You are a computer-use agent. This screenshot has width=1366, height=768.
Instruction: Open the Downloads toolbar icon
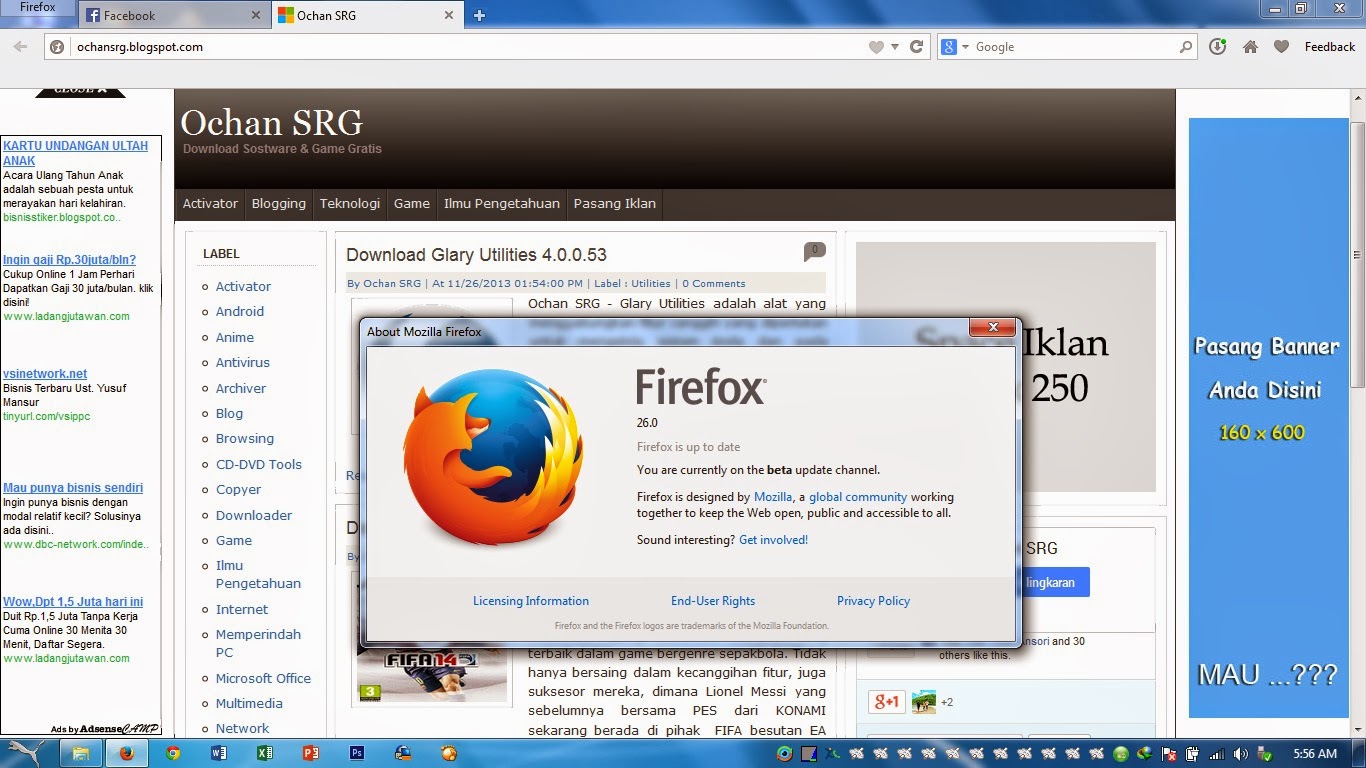(1218, 47)
